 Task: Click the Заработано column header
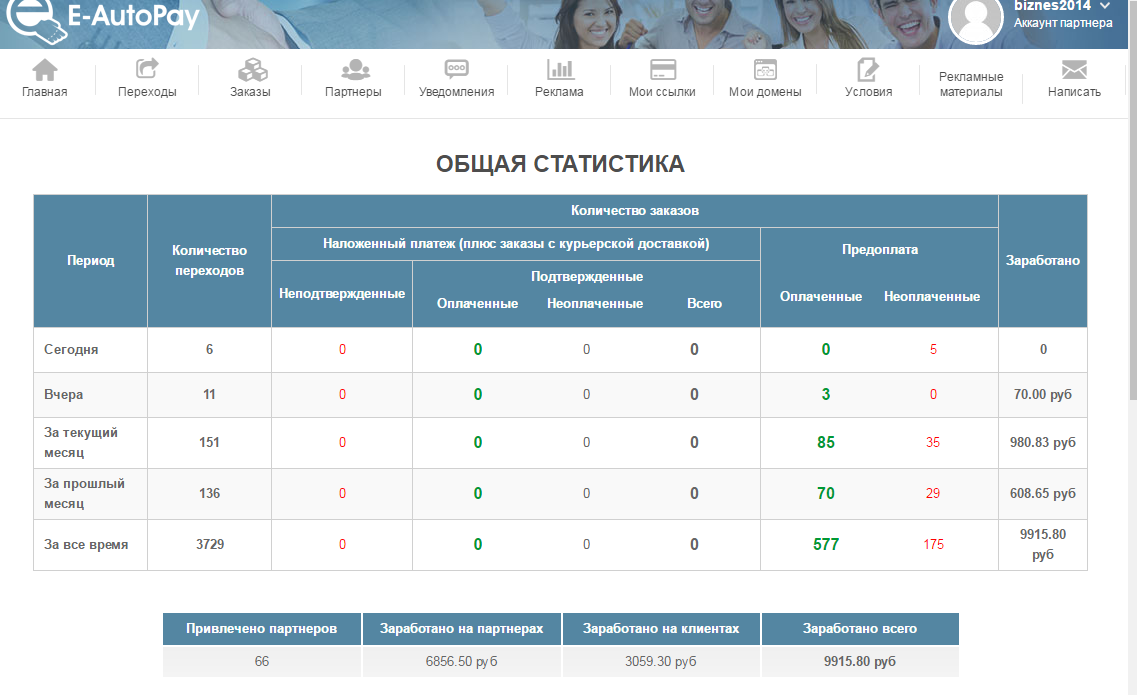[1042, 260]
